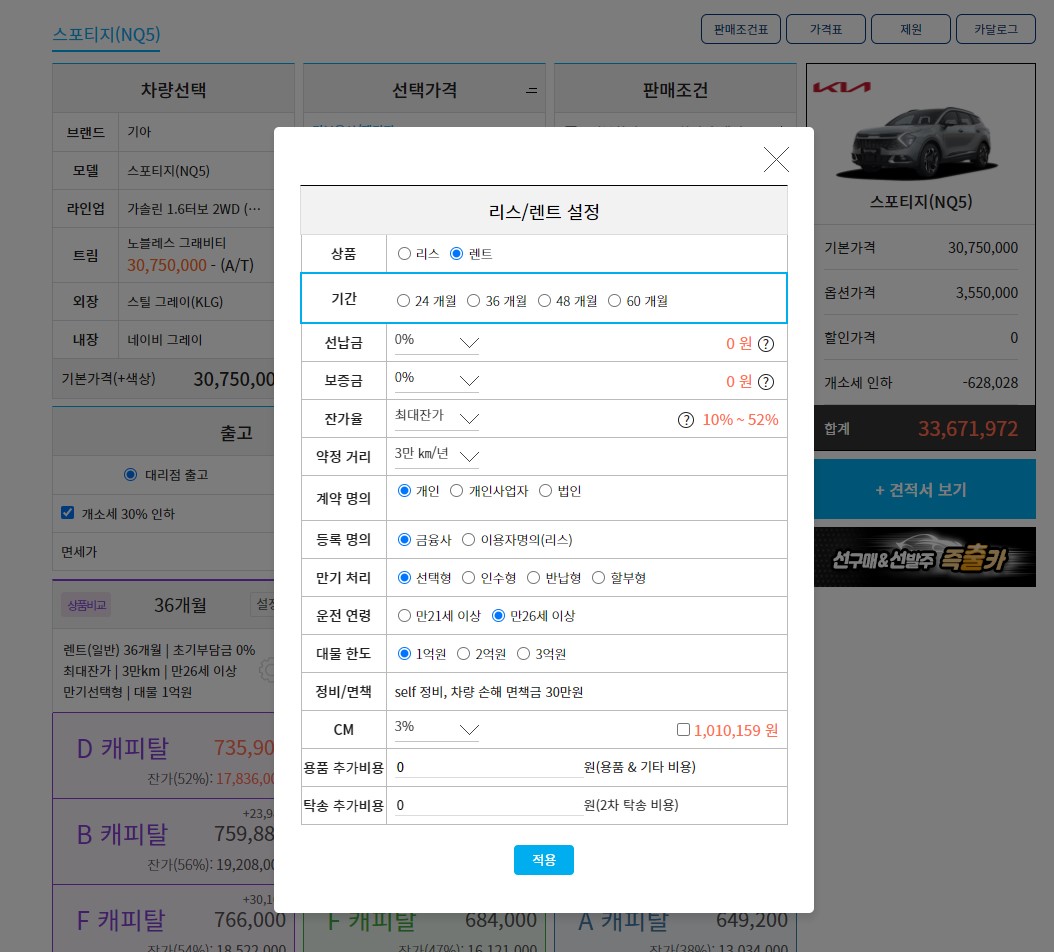Viewport: 1054px width, 952px height.
Task: Open the 잔가율 help question-mark icon
Action: coord(686,420)
